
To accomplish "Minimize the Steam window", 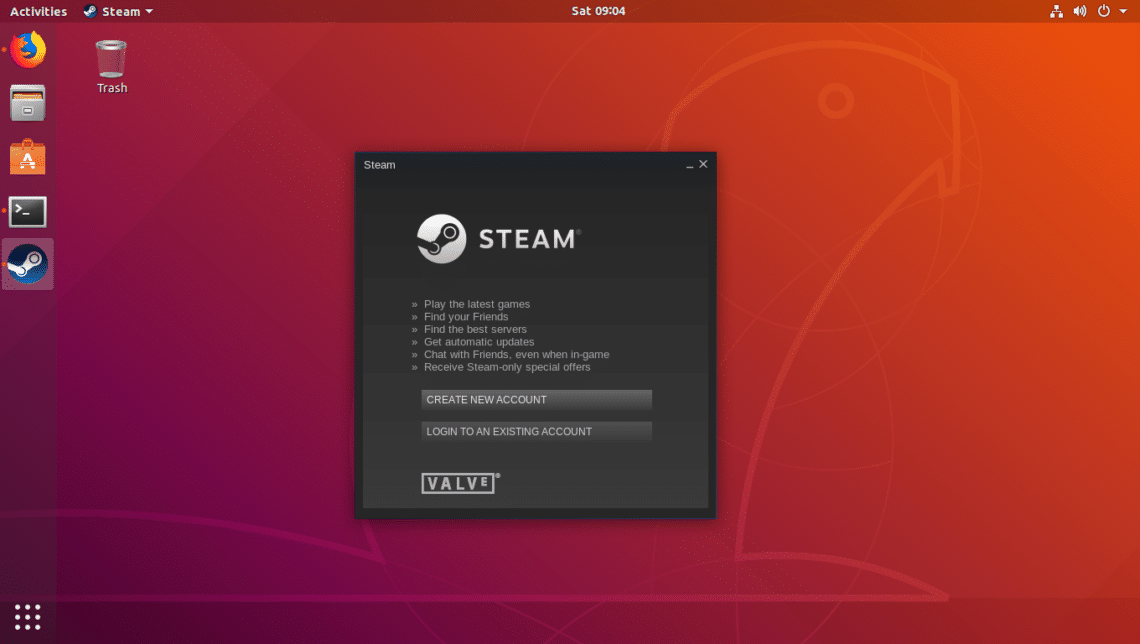I will tap(689, 165).
